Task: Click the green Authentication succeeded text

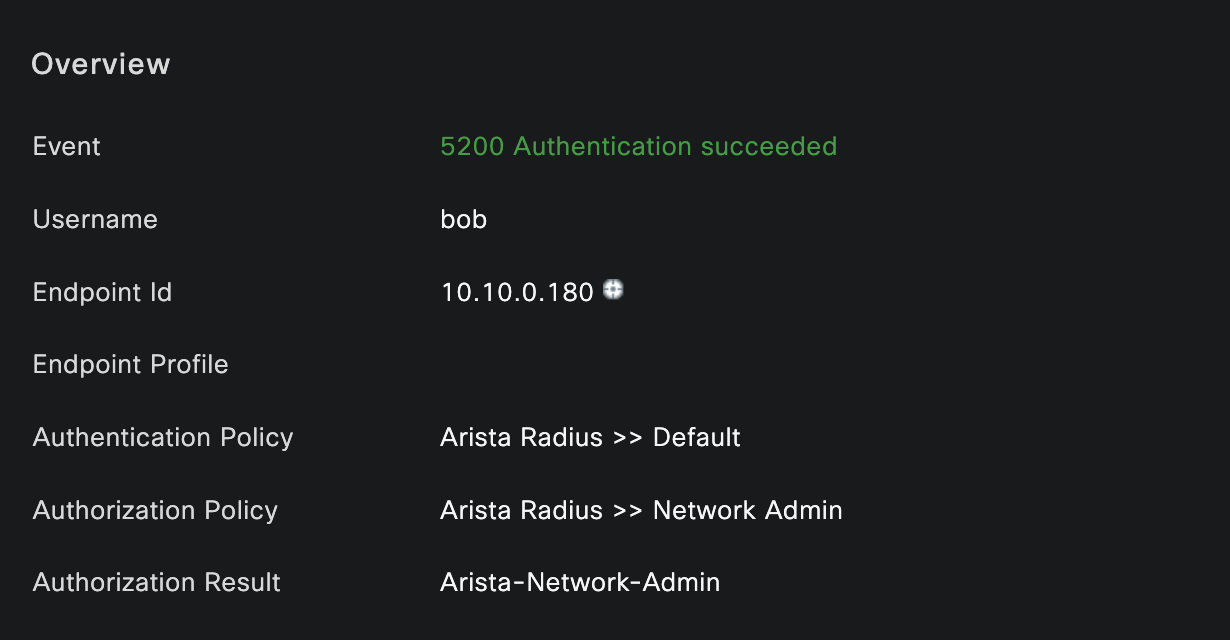Action: pyautogui.click(x=675, y=147)
